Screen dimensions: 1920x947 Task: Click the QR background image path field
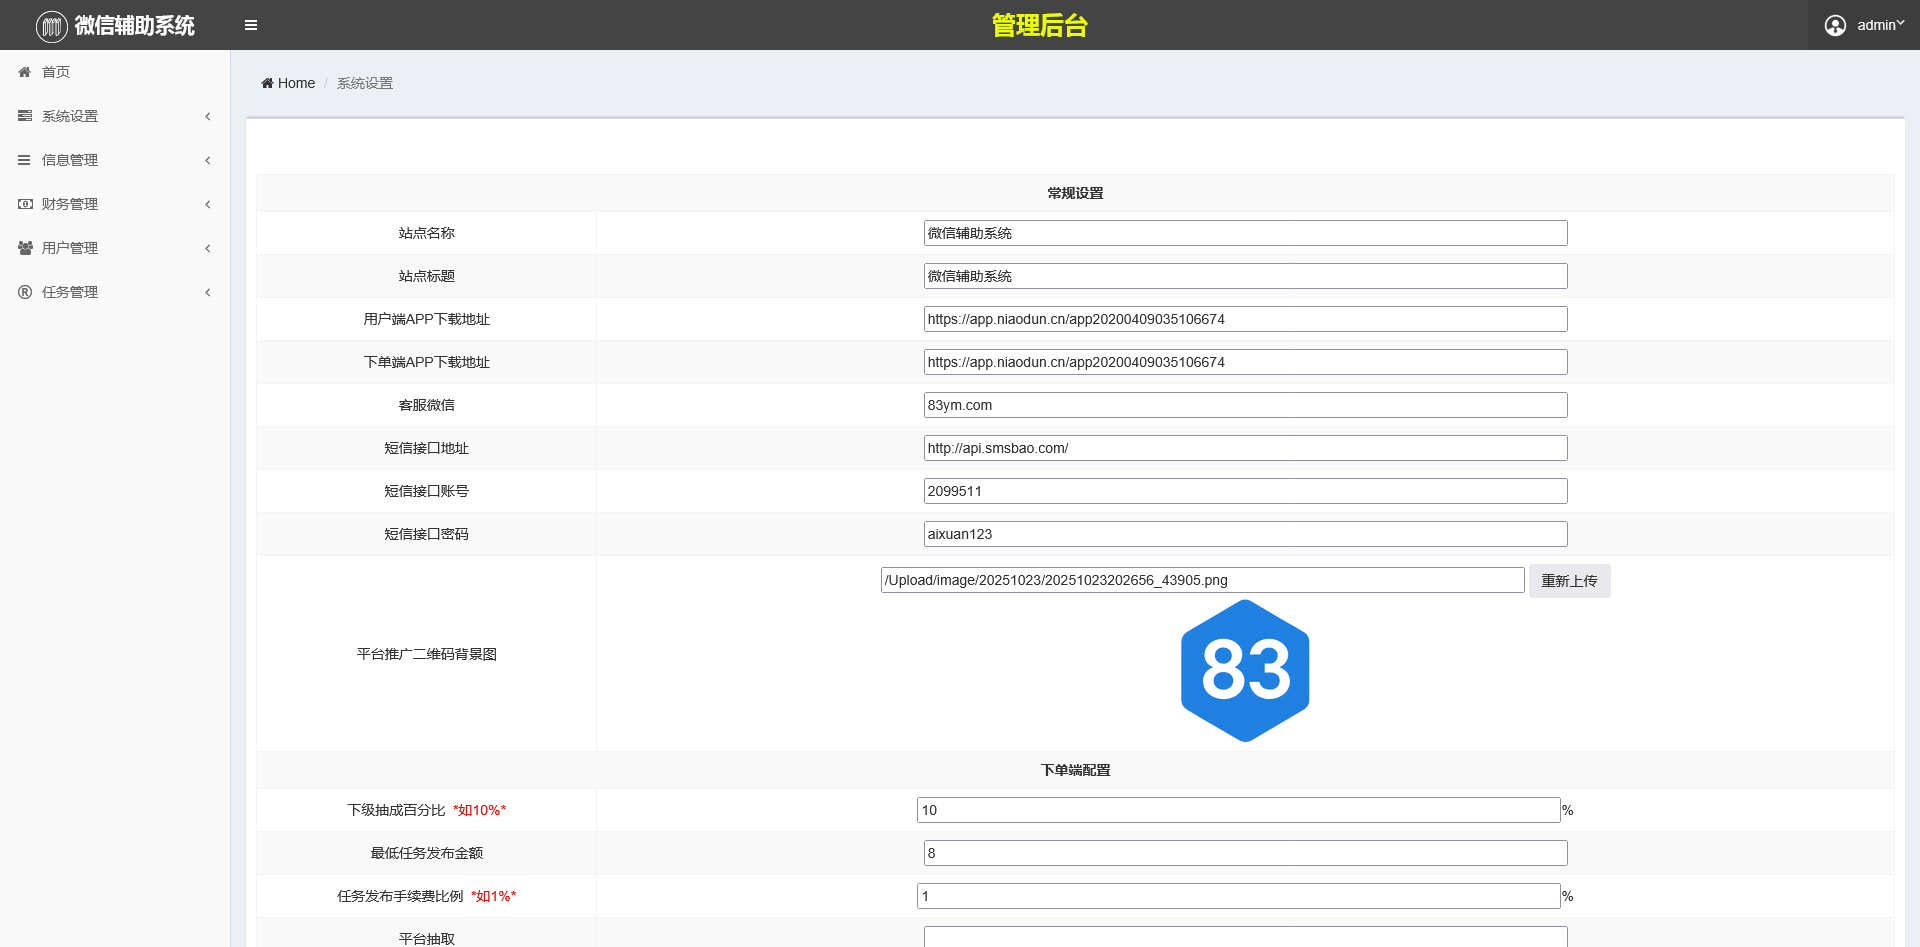pyautogui.click(x=1202, y=580)
